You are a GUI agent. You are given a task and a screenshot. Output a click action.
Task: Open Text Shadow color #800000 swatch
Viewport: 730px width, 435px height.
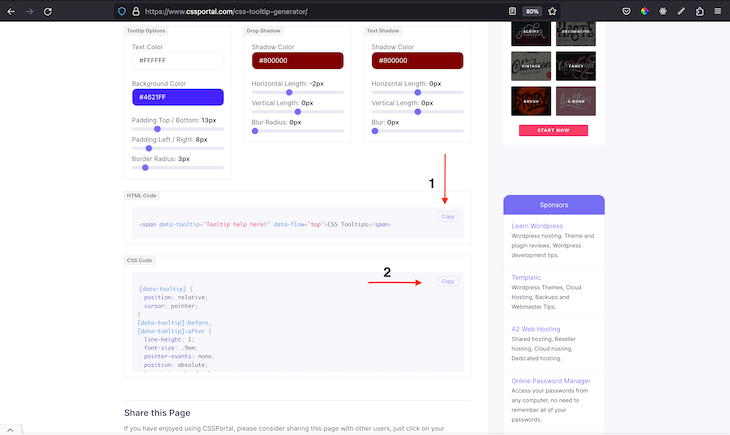[417, 61]
